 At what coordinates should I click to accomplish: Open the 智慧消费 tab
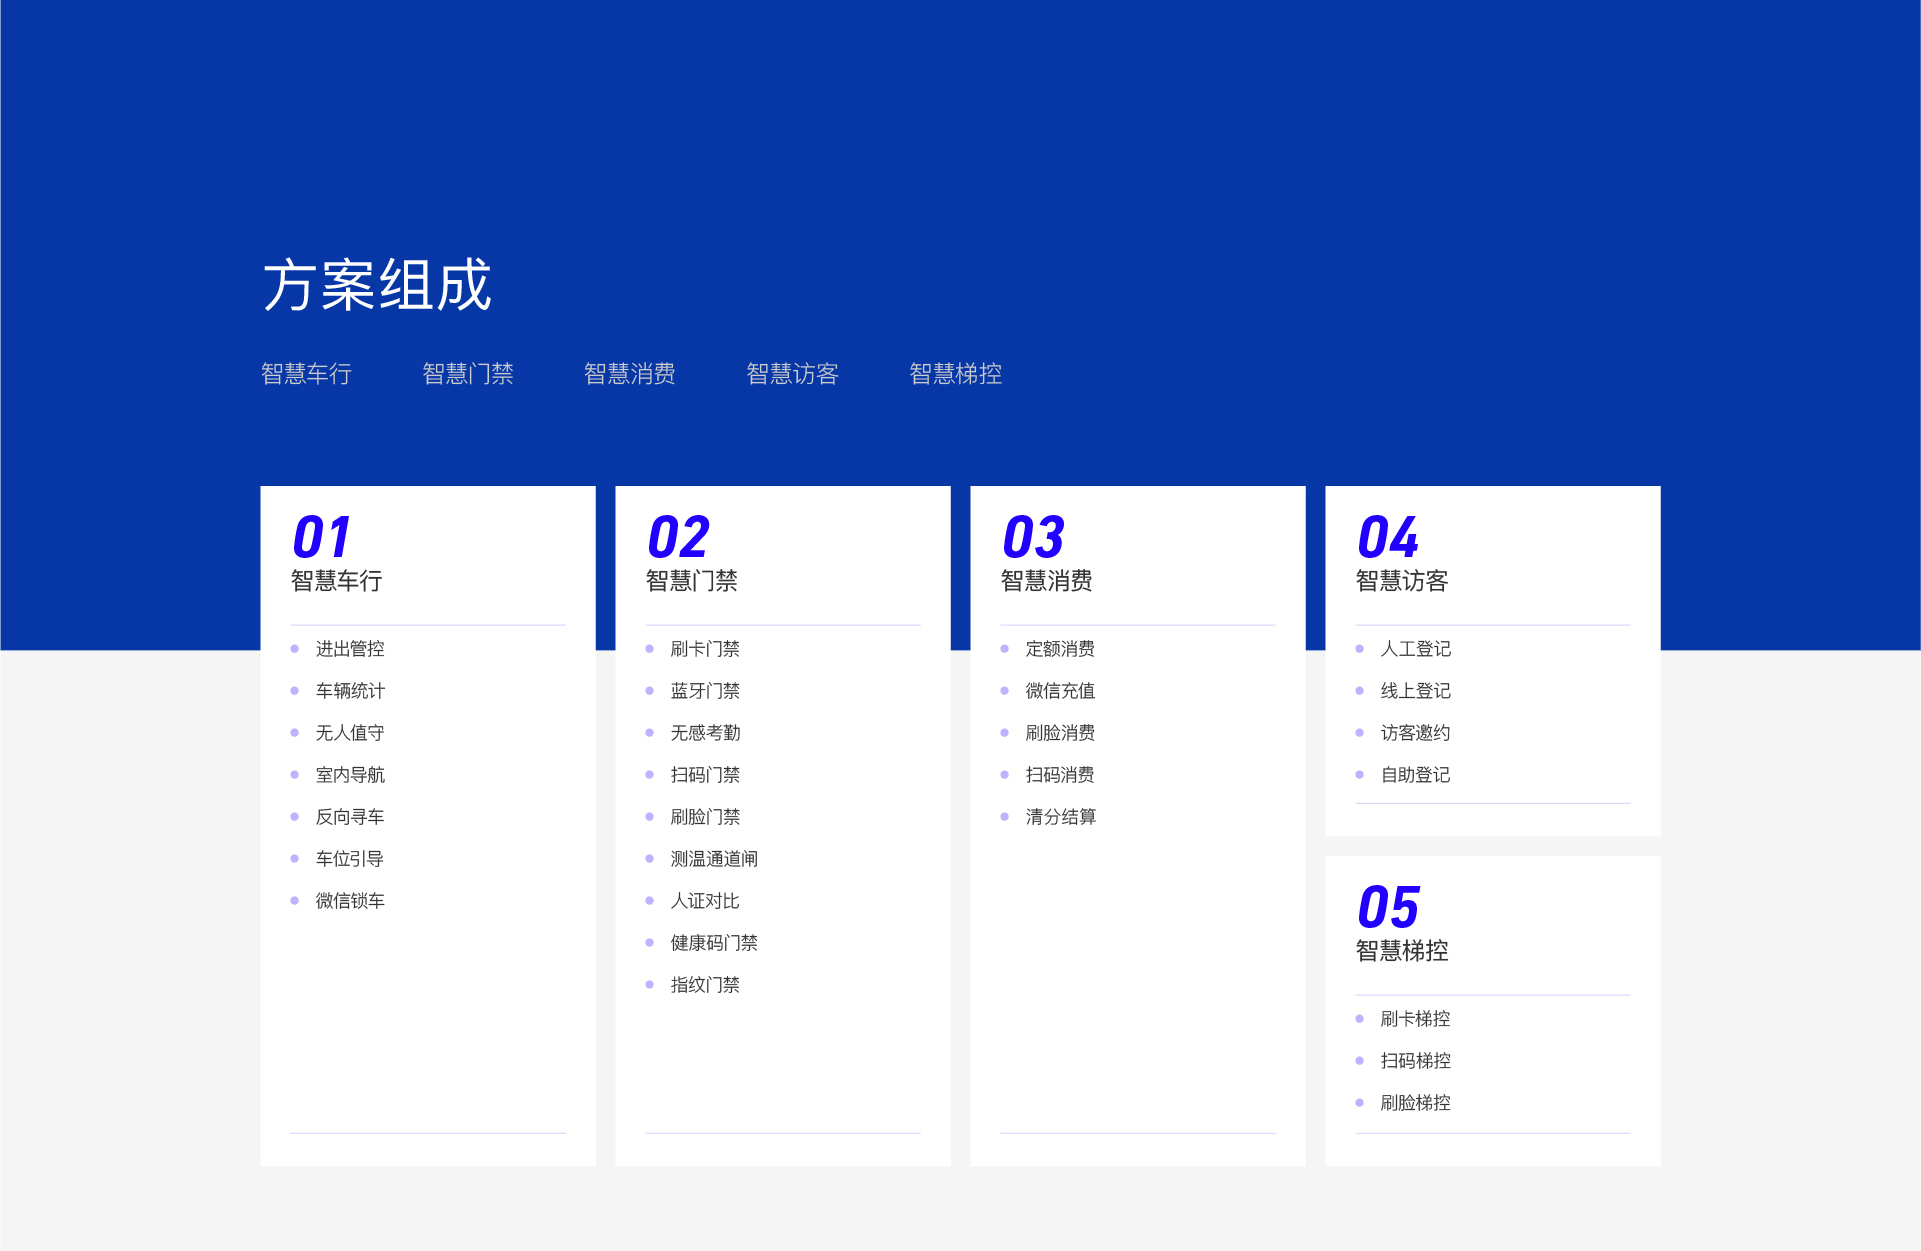pos(630,374)
